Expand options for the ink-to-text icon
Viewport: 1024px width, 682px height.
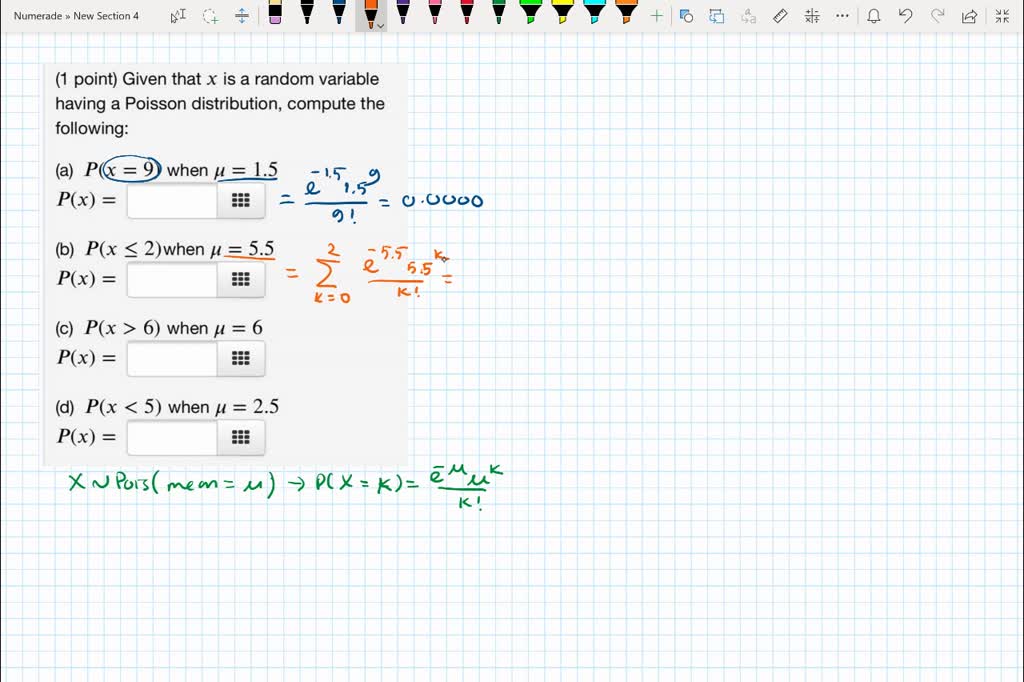(746, 16)
